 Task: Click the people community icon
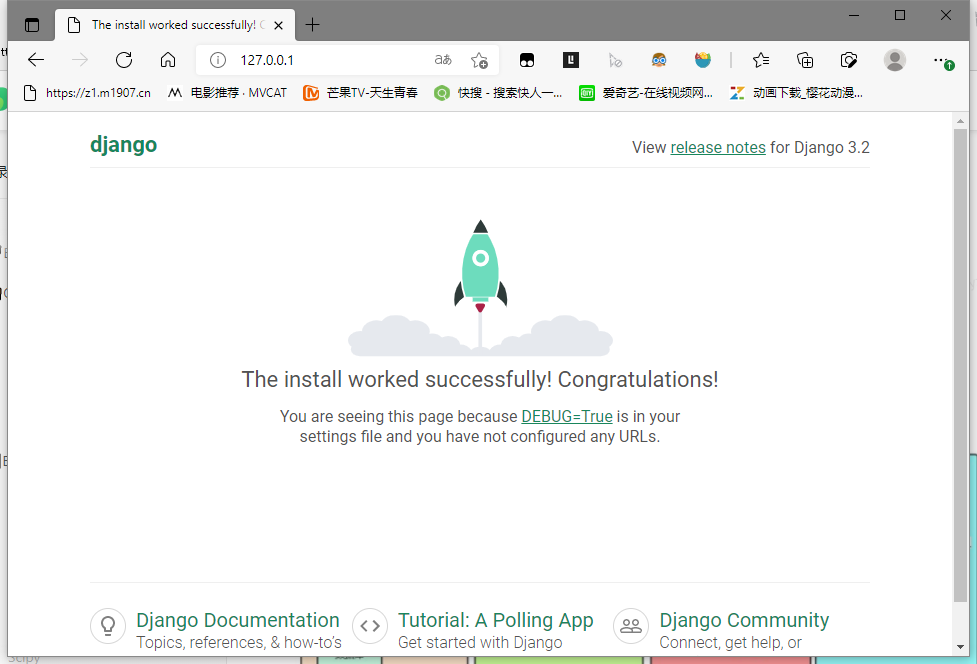(x=631, y=626)
